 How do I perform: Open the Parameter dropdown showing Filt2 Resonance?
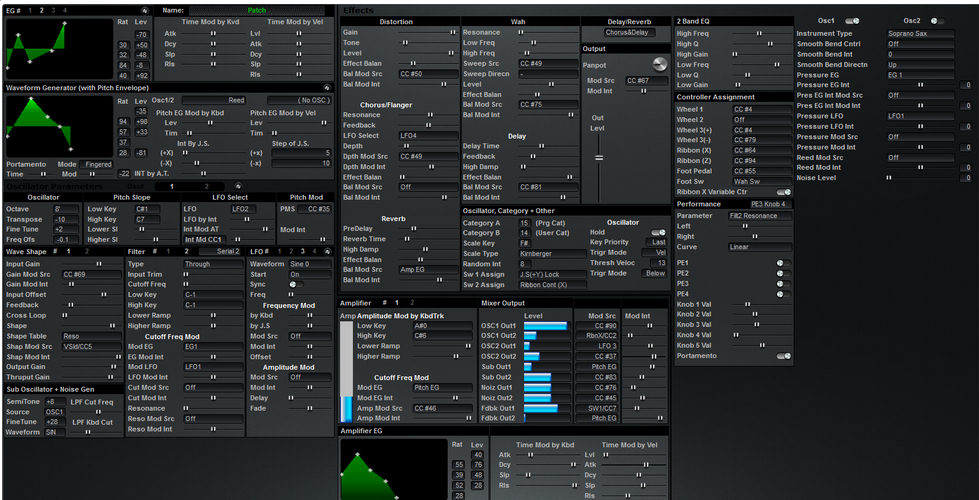760,215
